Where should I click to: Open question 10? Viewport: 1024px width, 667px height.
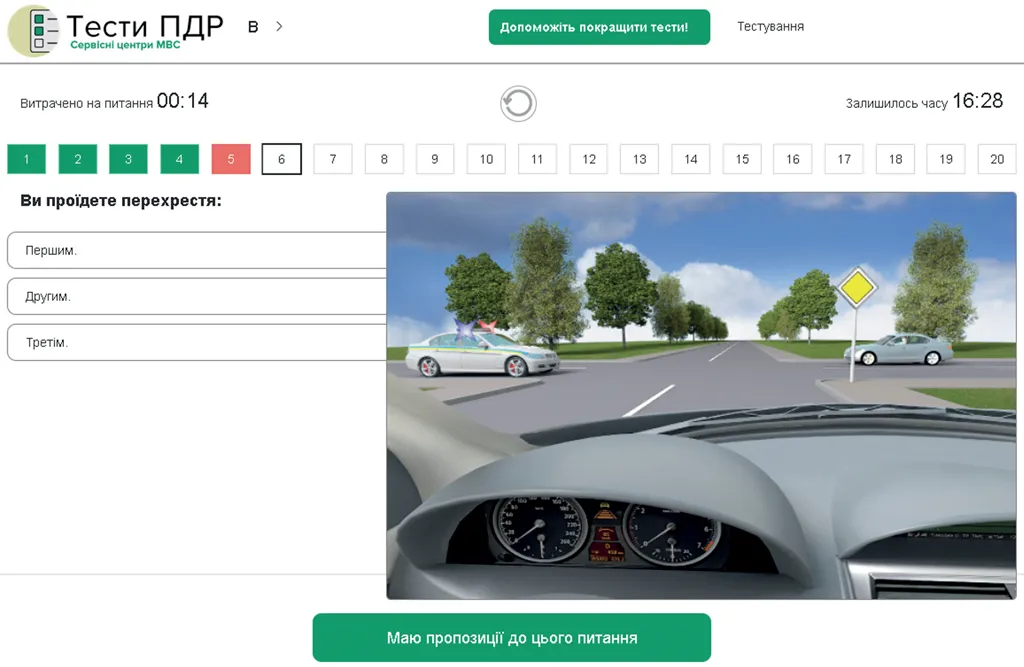coord(486,159)
